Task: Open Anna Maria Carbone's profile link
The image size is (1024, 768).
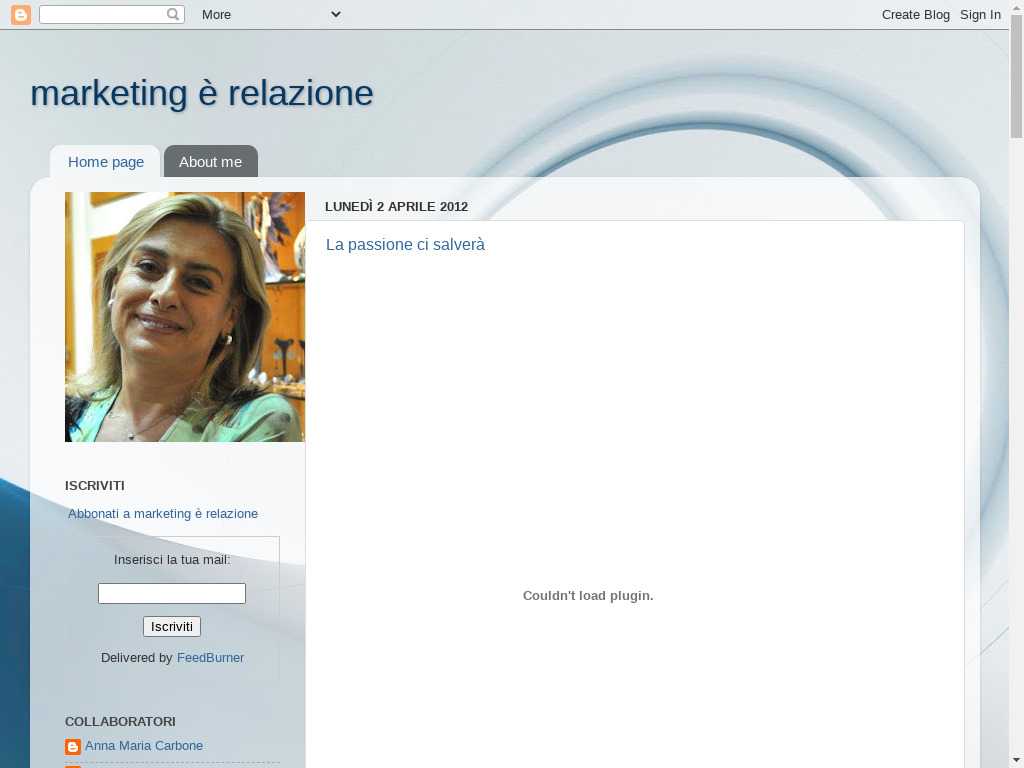Action: (x=144, y=746)
